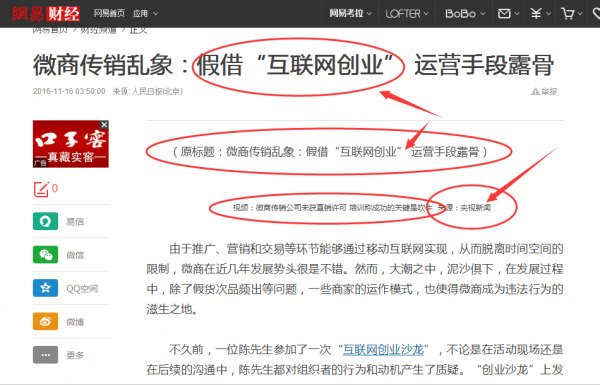Screen dimensions: 600x385
Task: Click the QQ空间 text label
Action: [x=82, y=289]
